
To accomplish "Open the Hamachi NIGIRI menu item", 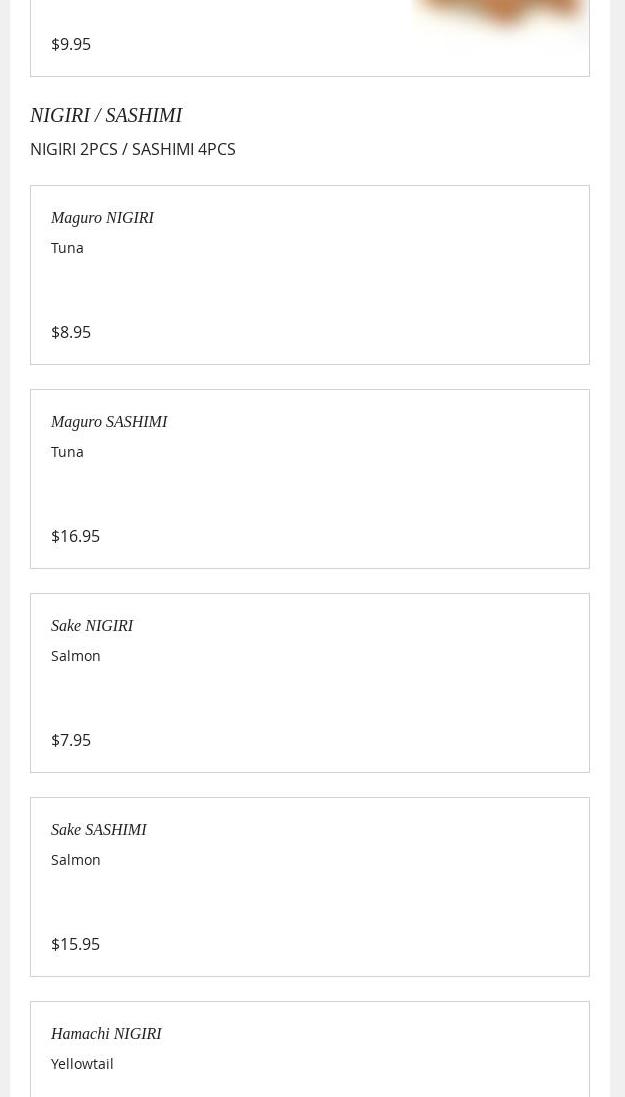I will click(x=106, y=1033).
